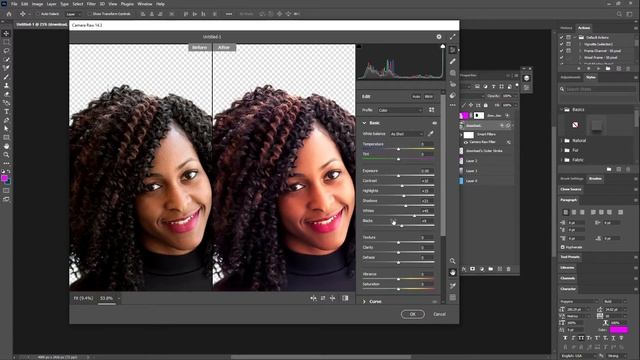Collapse the Basic section in Camera Raw
Screen dimensions: 640x360
[x=364, y=123]
